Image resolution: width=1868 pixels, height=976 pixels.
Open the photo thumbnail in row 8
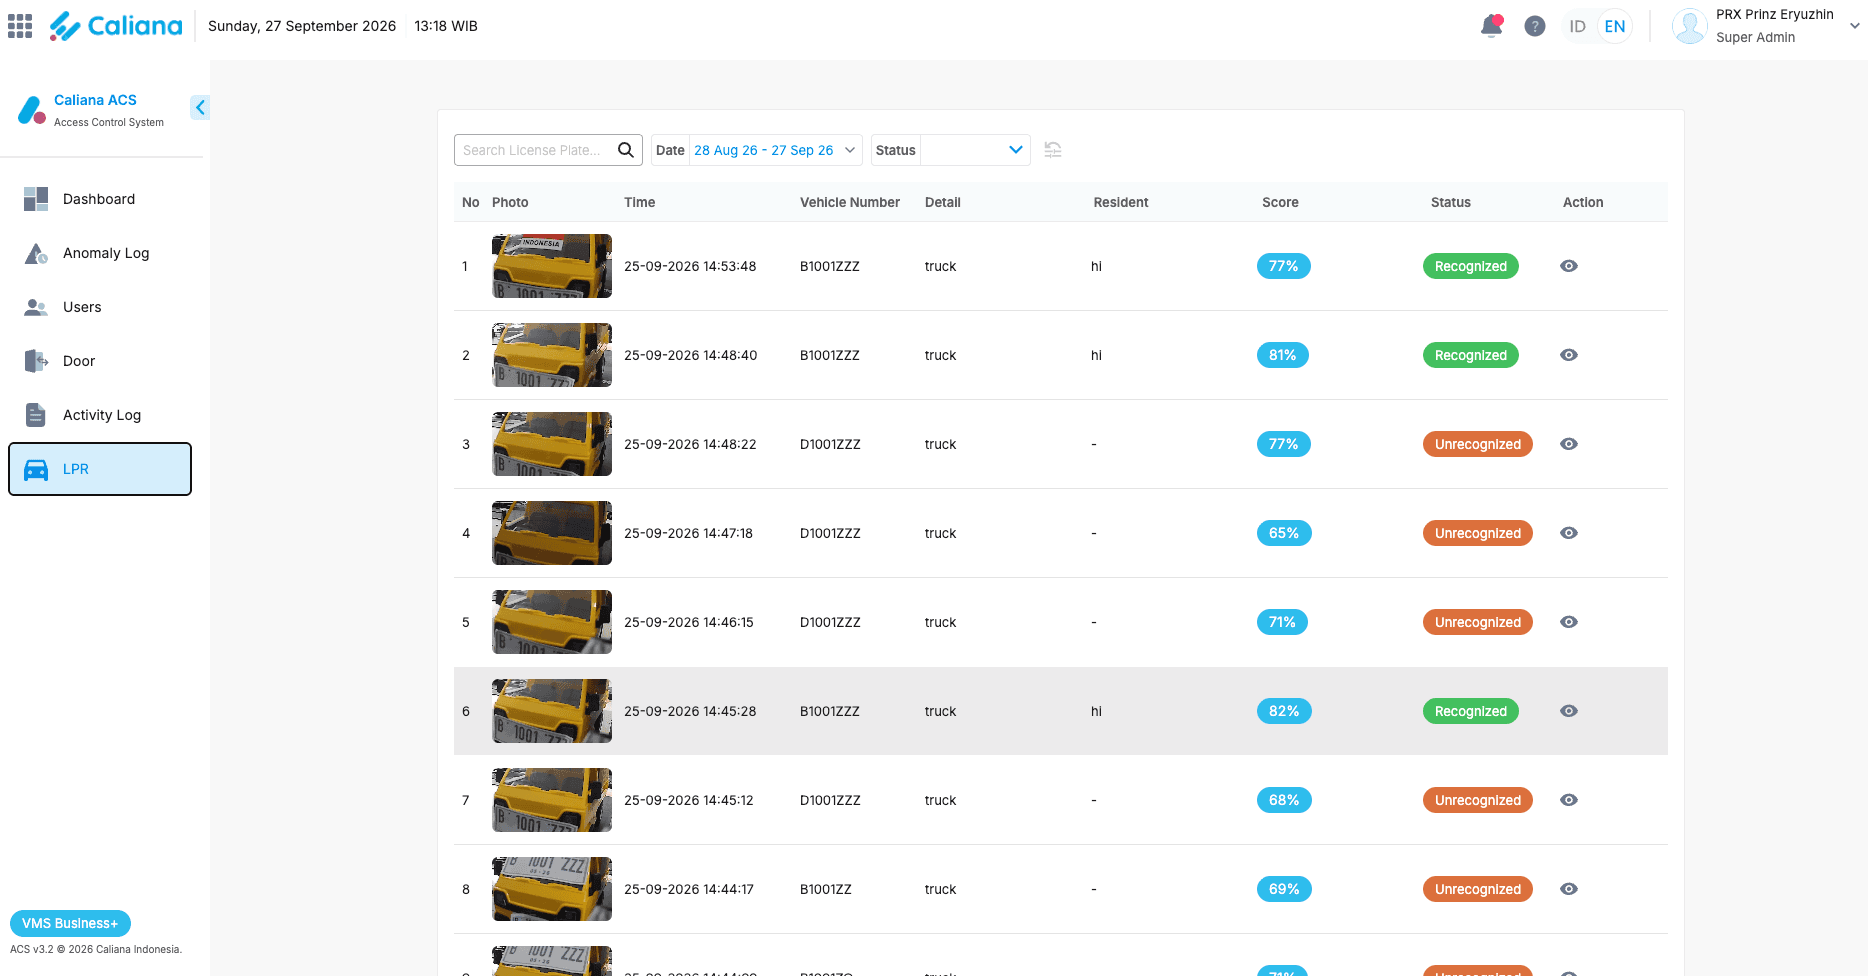click(x=552, y=889)
